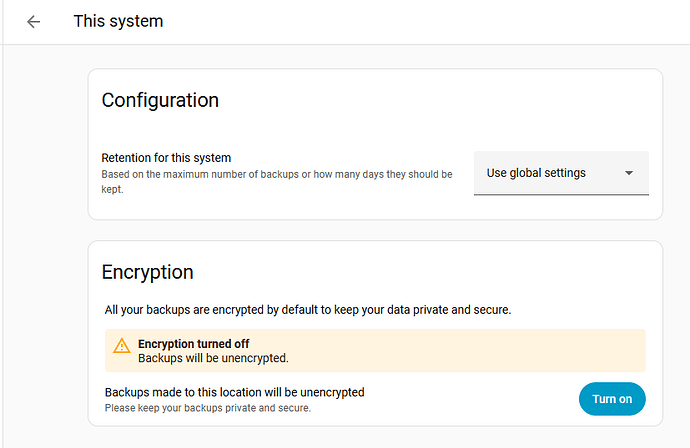Click the "This system" page title
This screenshot has width=690, height=448.
[118, 21]
